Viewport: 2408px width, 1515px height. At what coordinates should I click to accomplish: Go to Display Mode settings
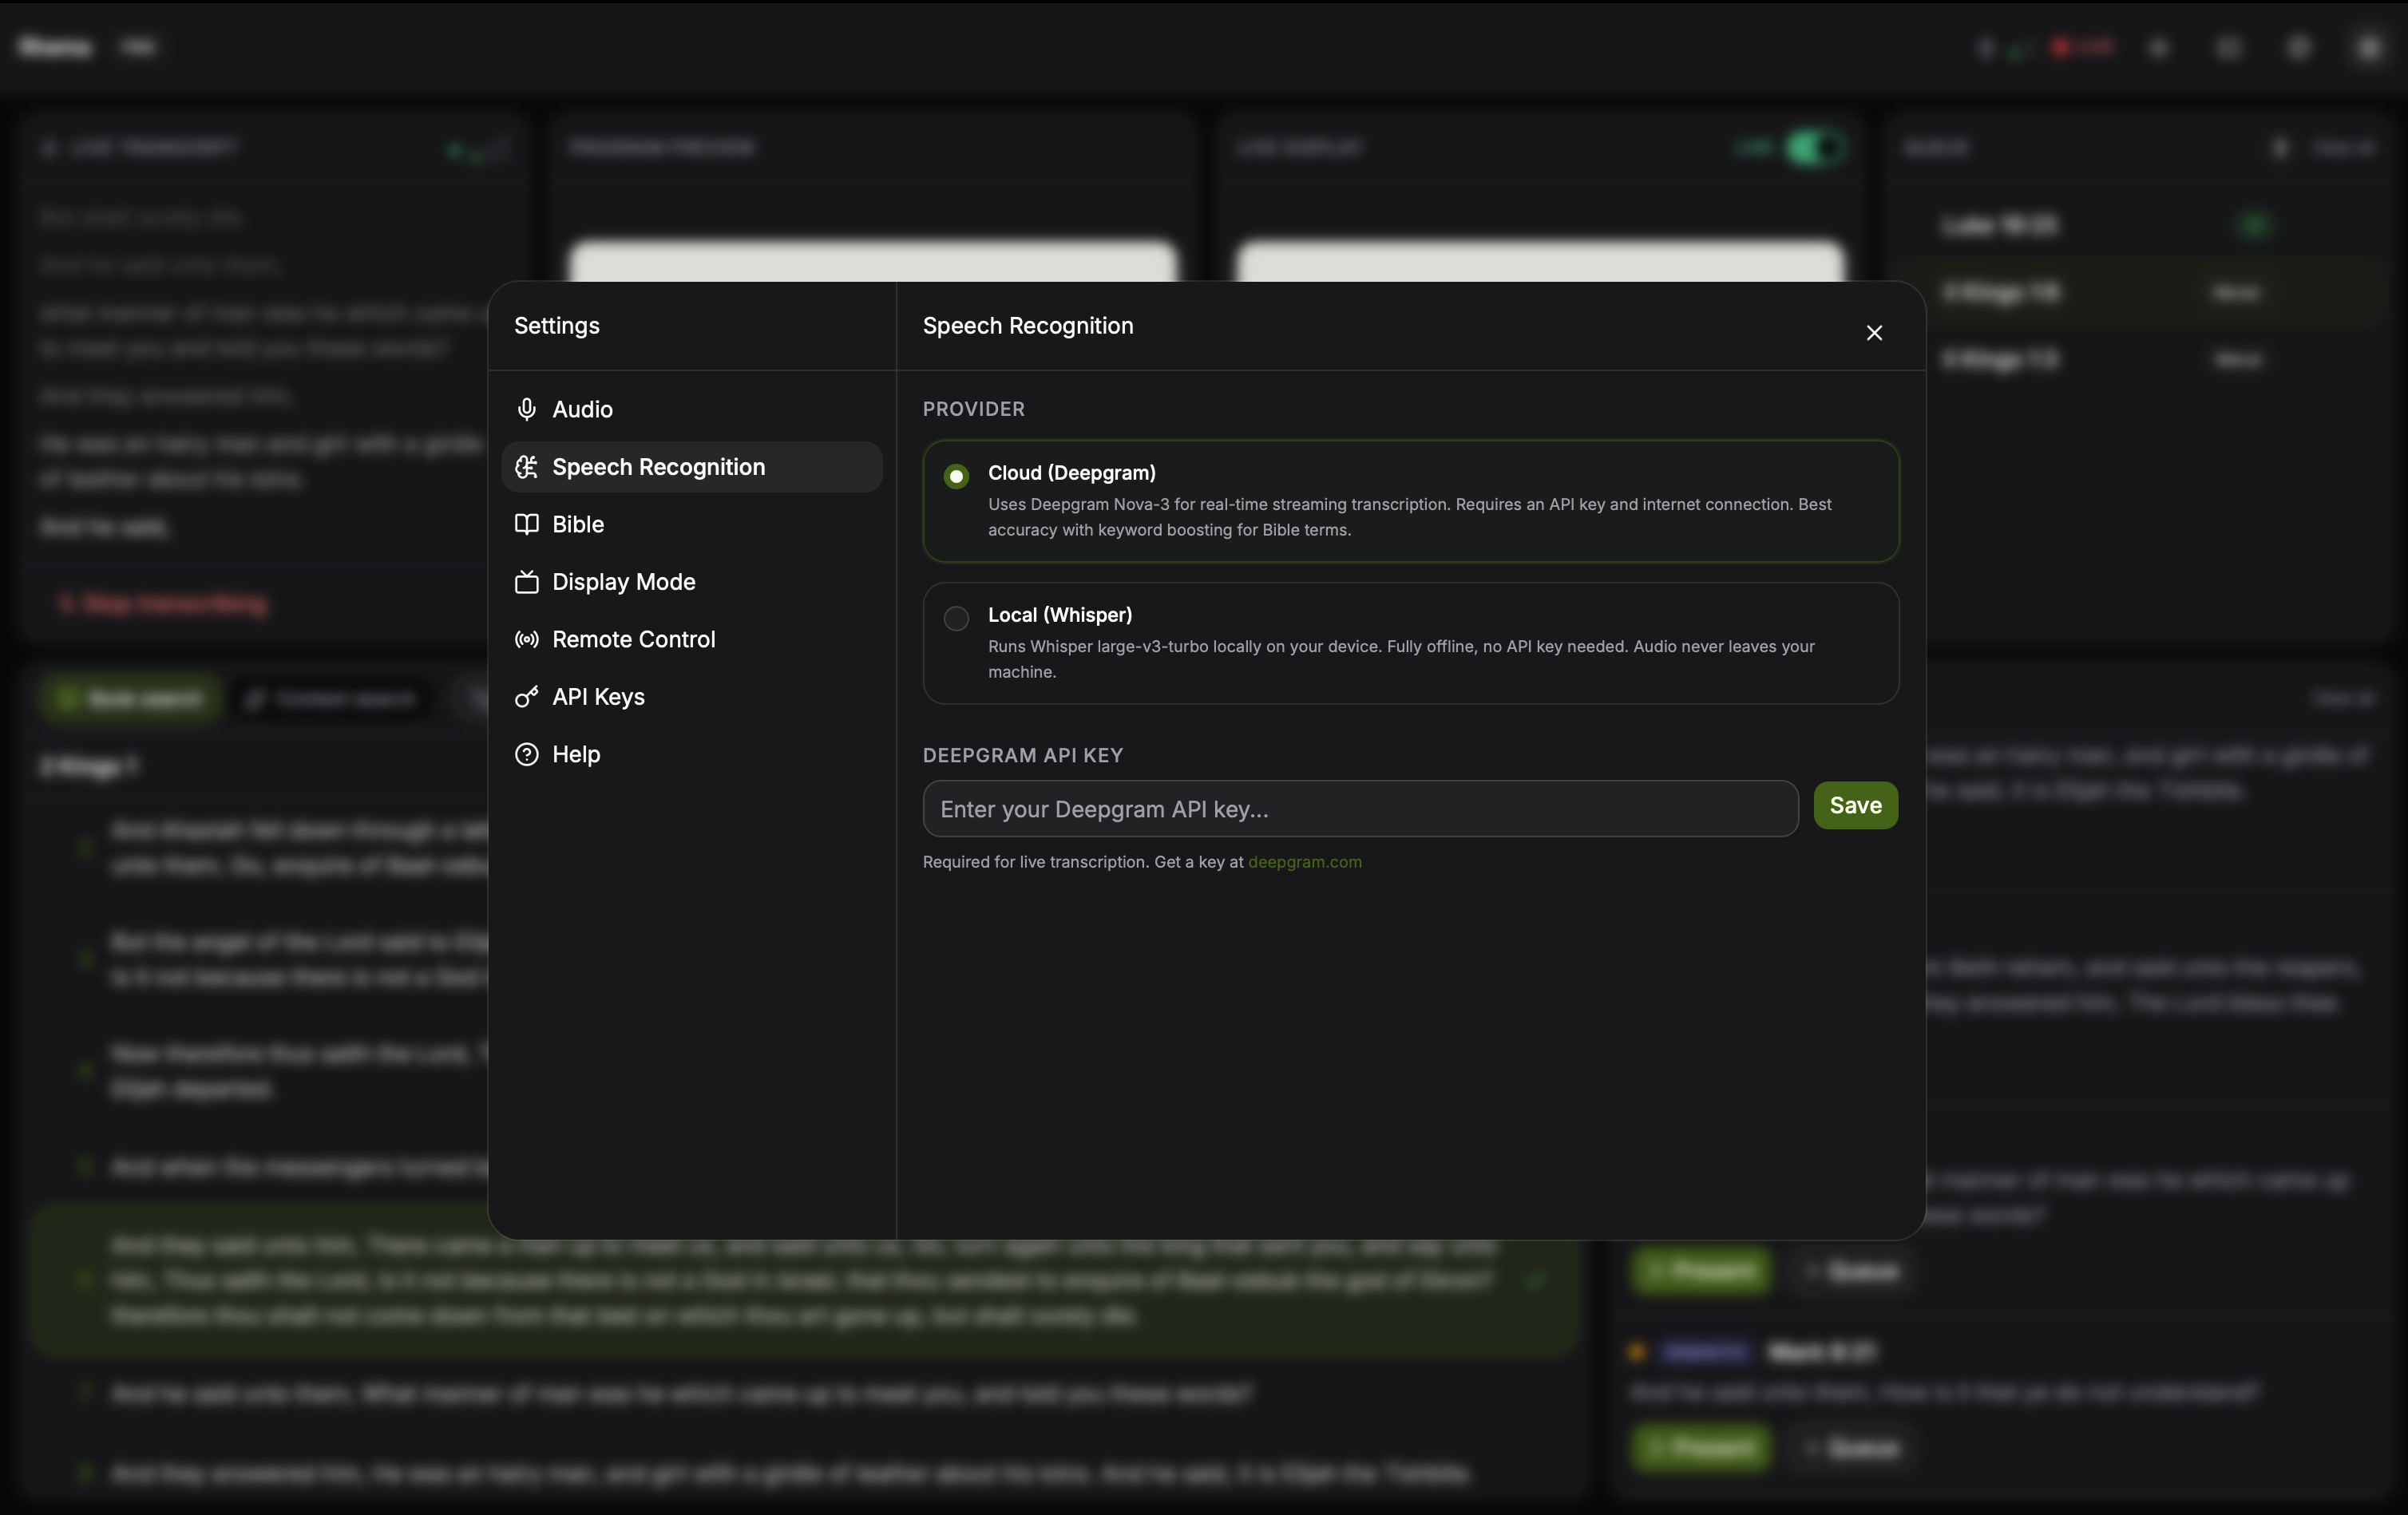pyautogui.click(x=691, y=582)
